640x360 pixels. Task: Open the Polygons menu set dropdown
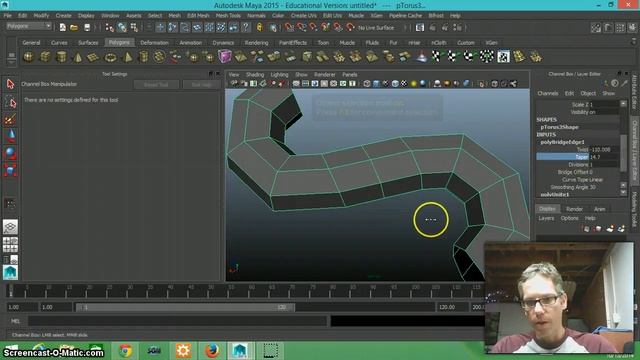(29, 26)
